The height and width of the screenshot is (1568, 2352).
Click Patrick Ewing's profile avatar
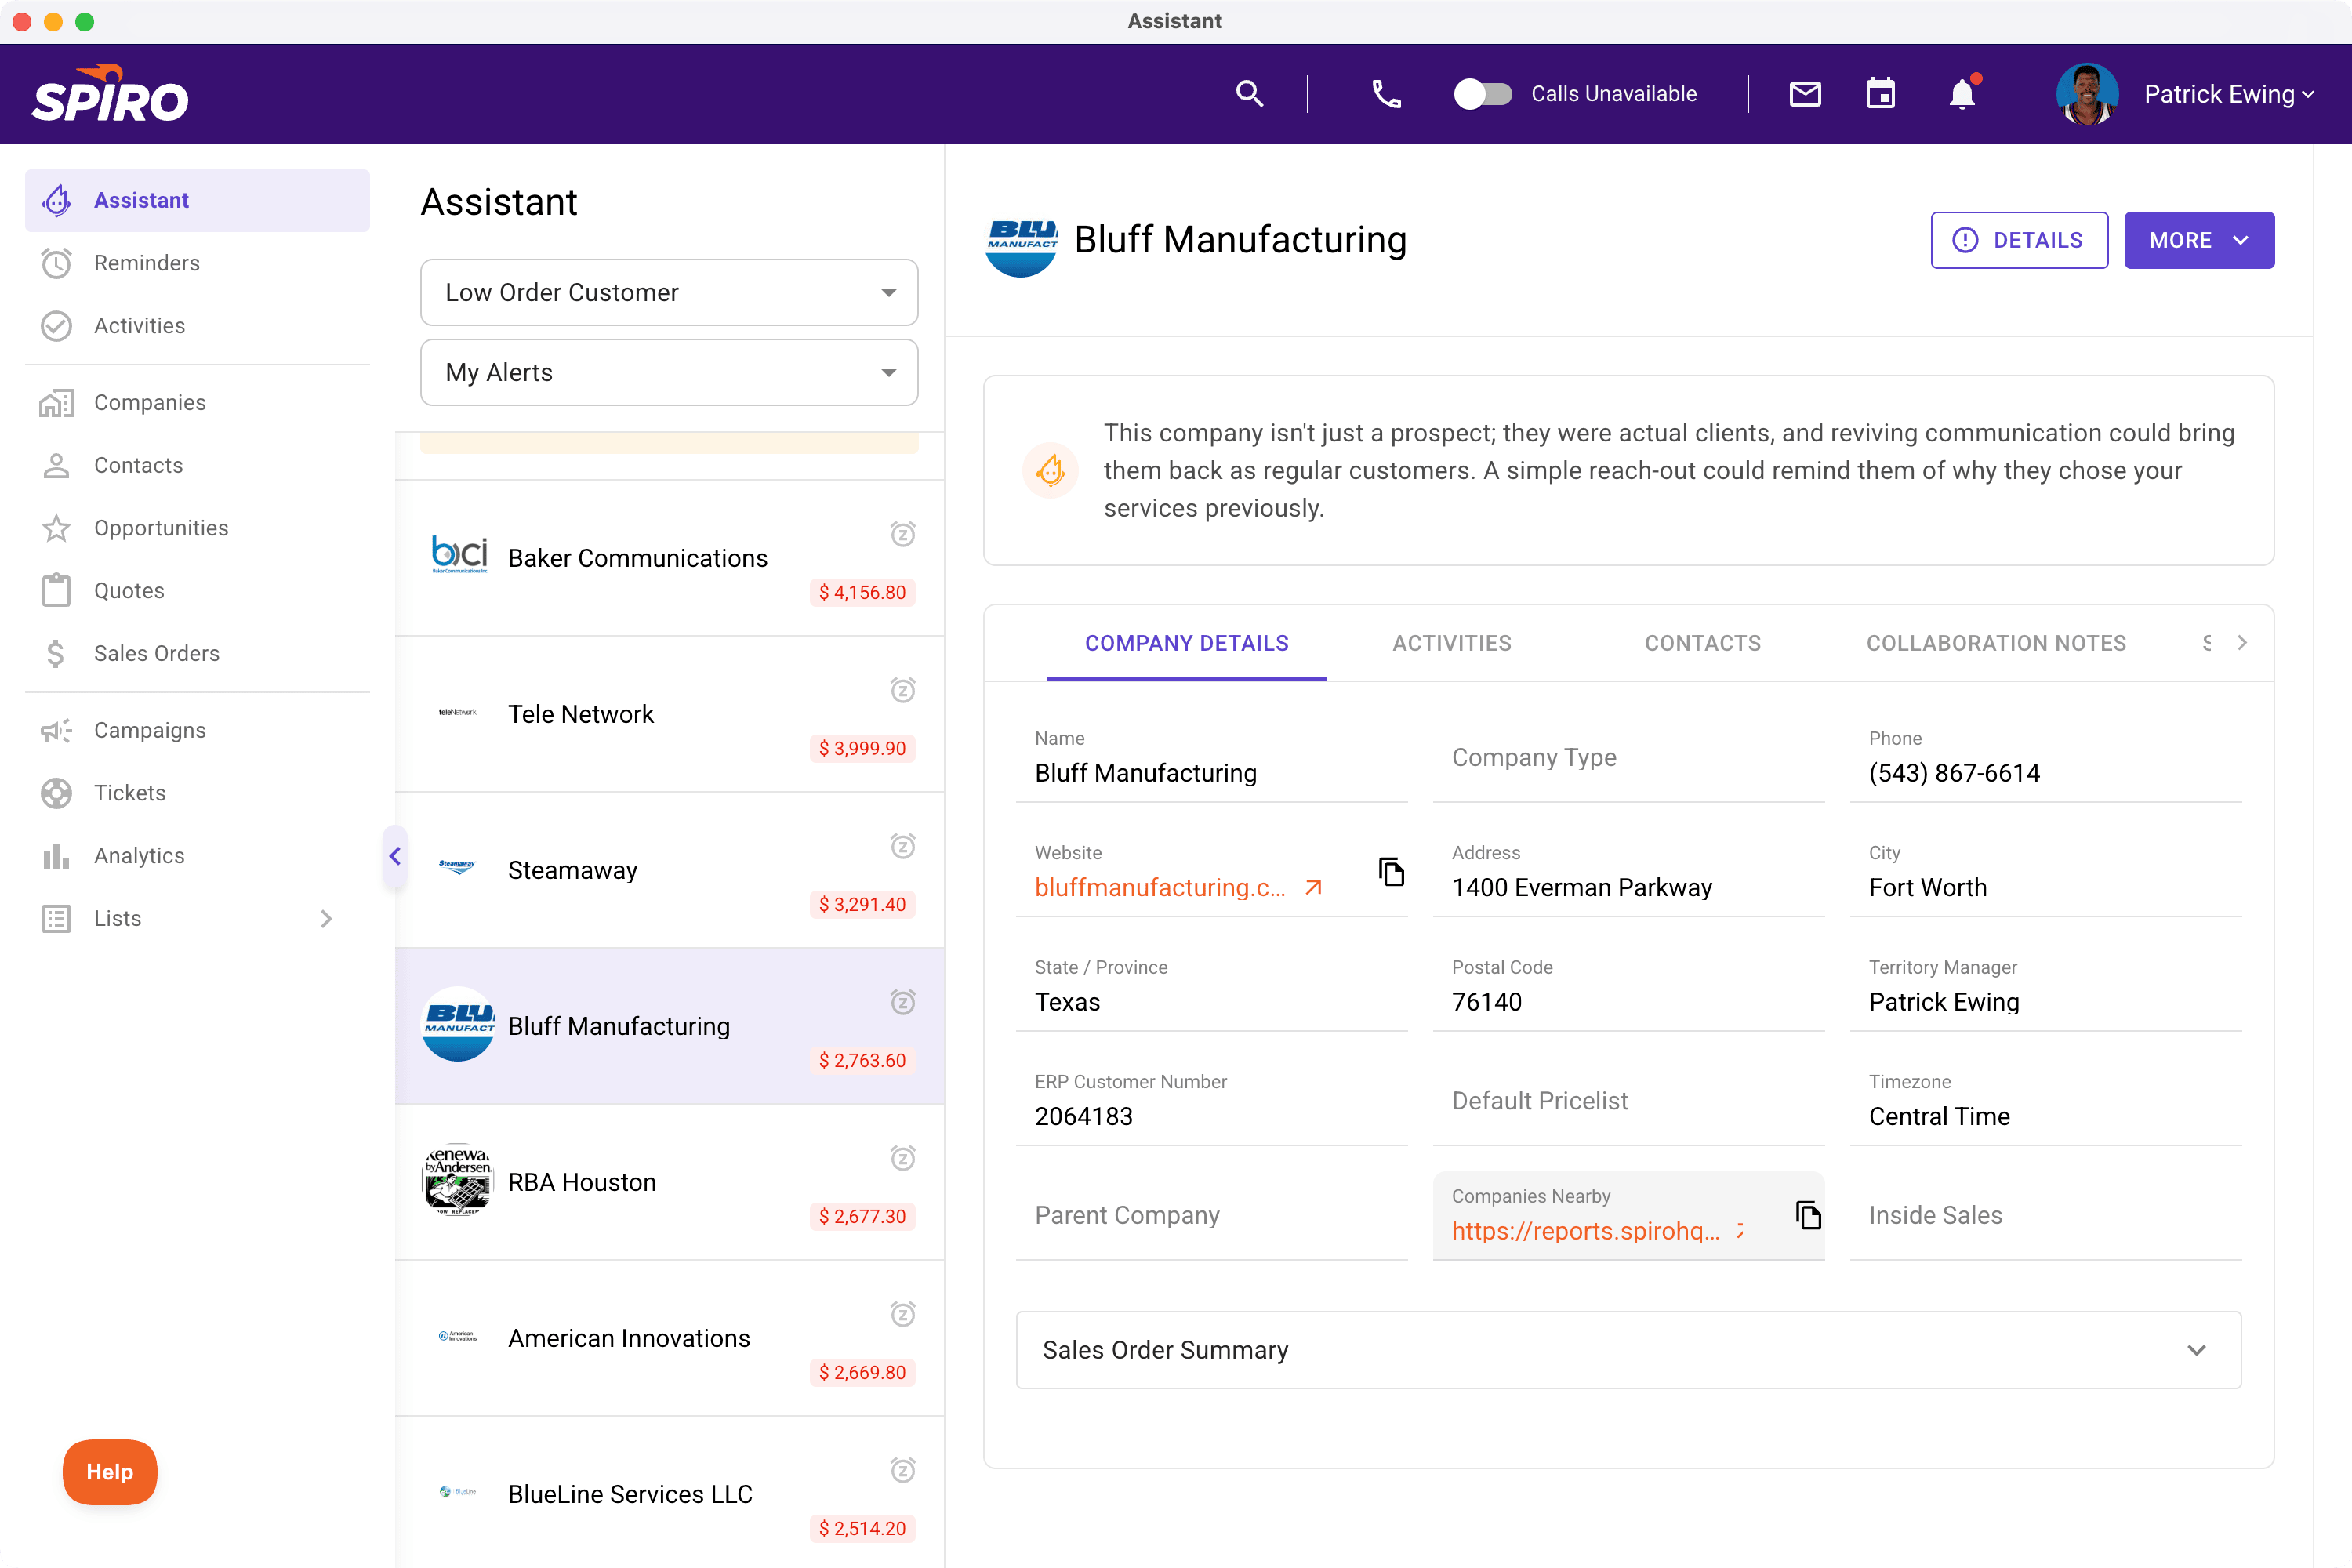[2087, 94]
